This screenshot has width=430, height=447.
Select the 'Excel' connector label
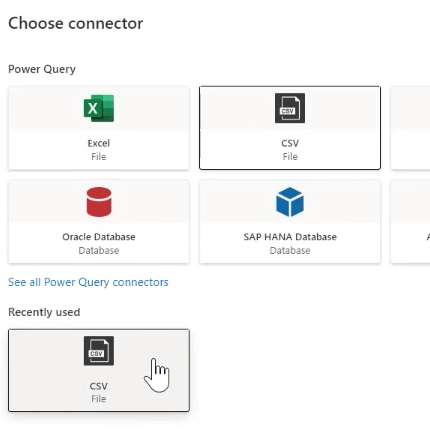coord(99,143)
